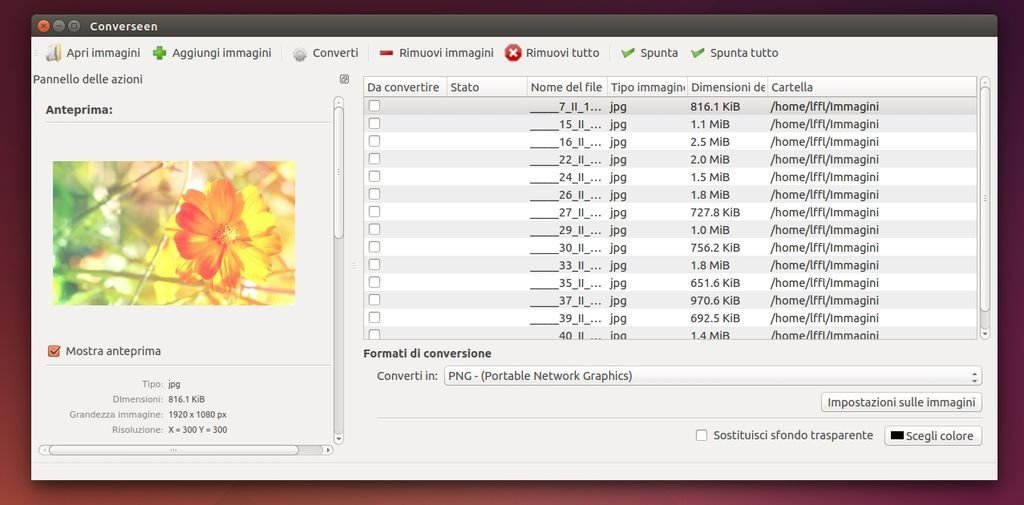
Task: Open Impostazioni sulle immagini
Action: (x=901, y=402)
